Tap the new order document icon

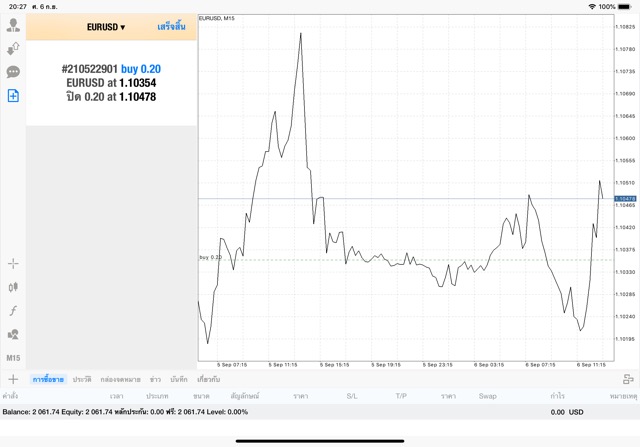13,96
